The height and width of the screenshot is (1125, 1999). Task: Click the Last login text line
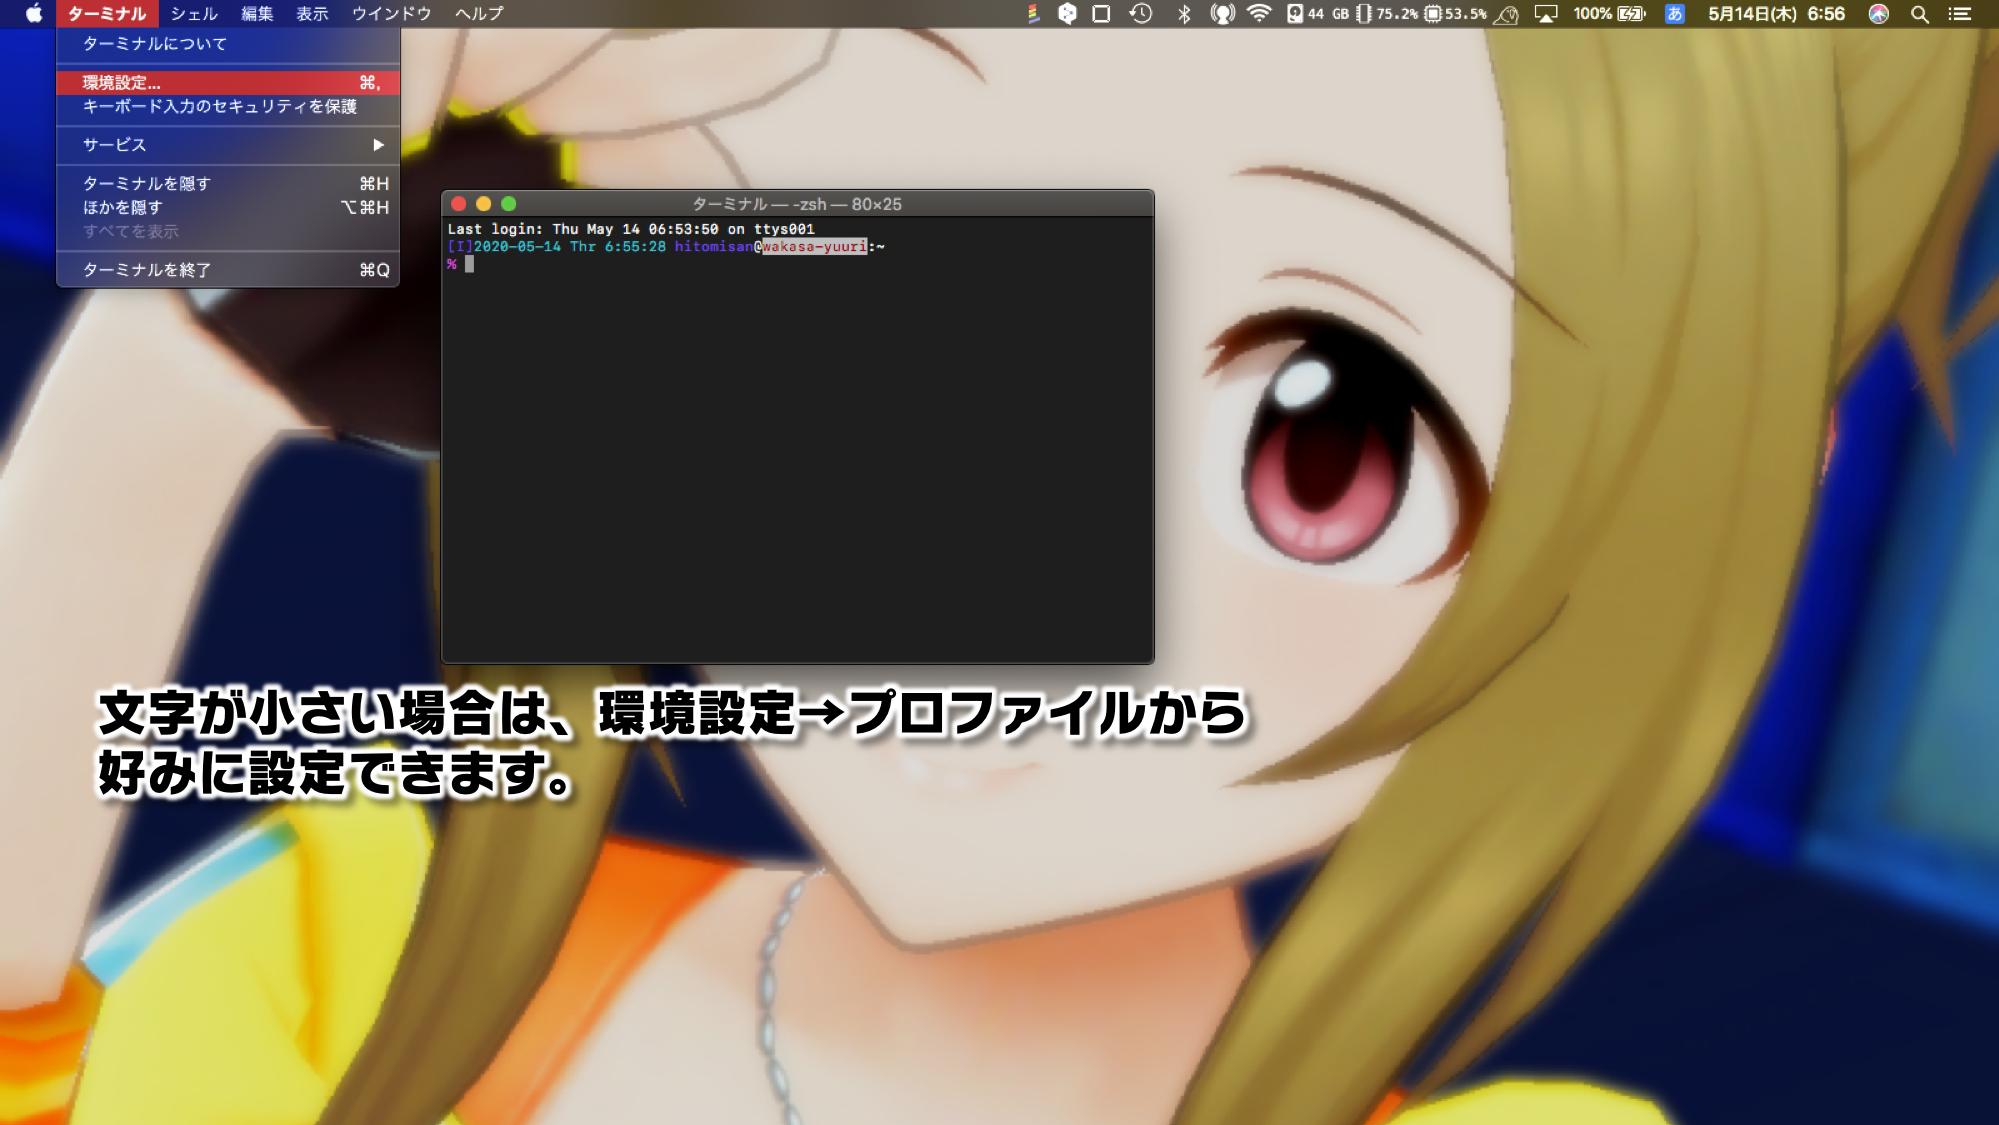coord(631,229)
